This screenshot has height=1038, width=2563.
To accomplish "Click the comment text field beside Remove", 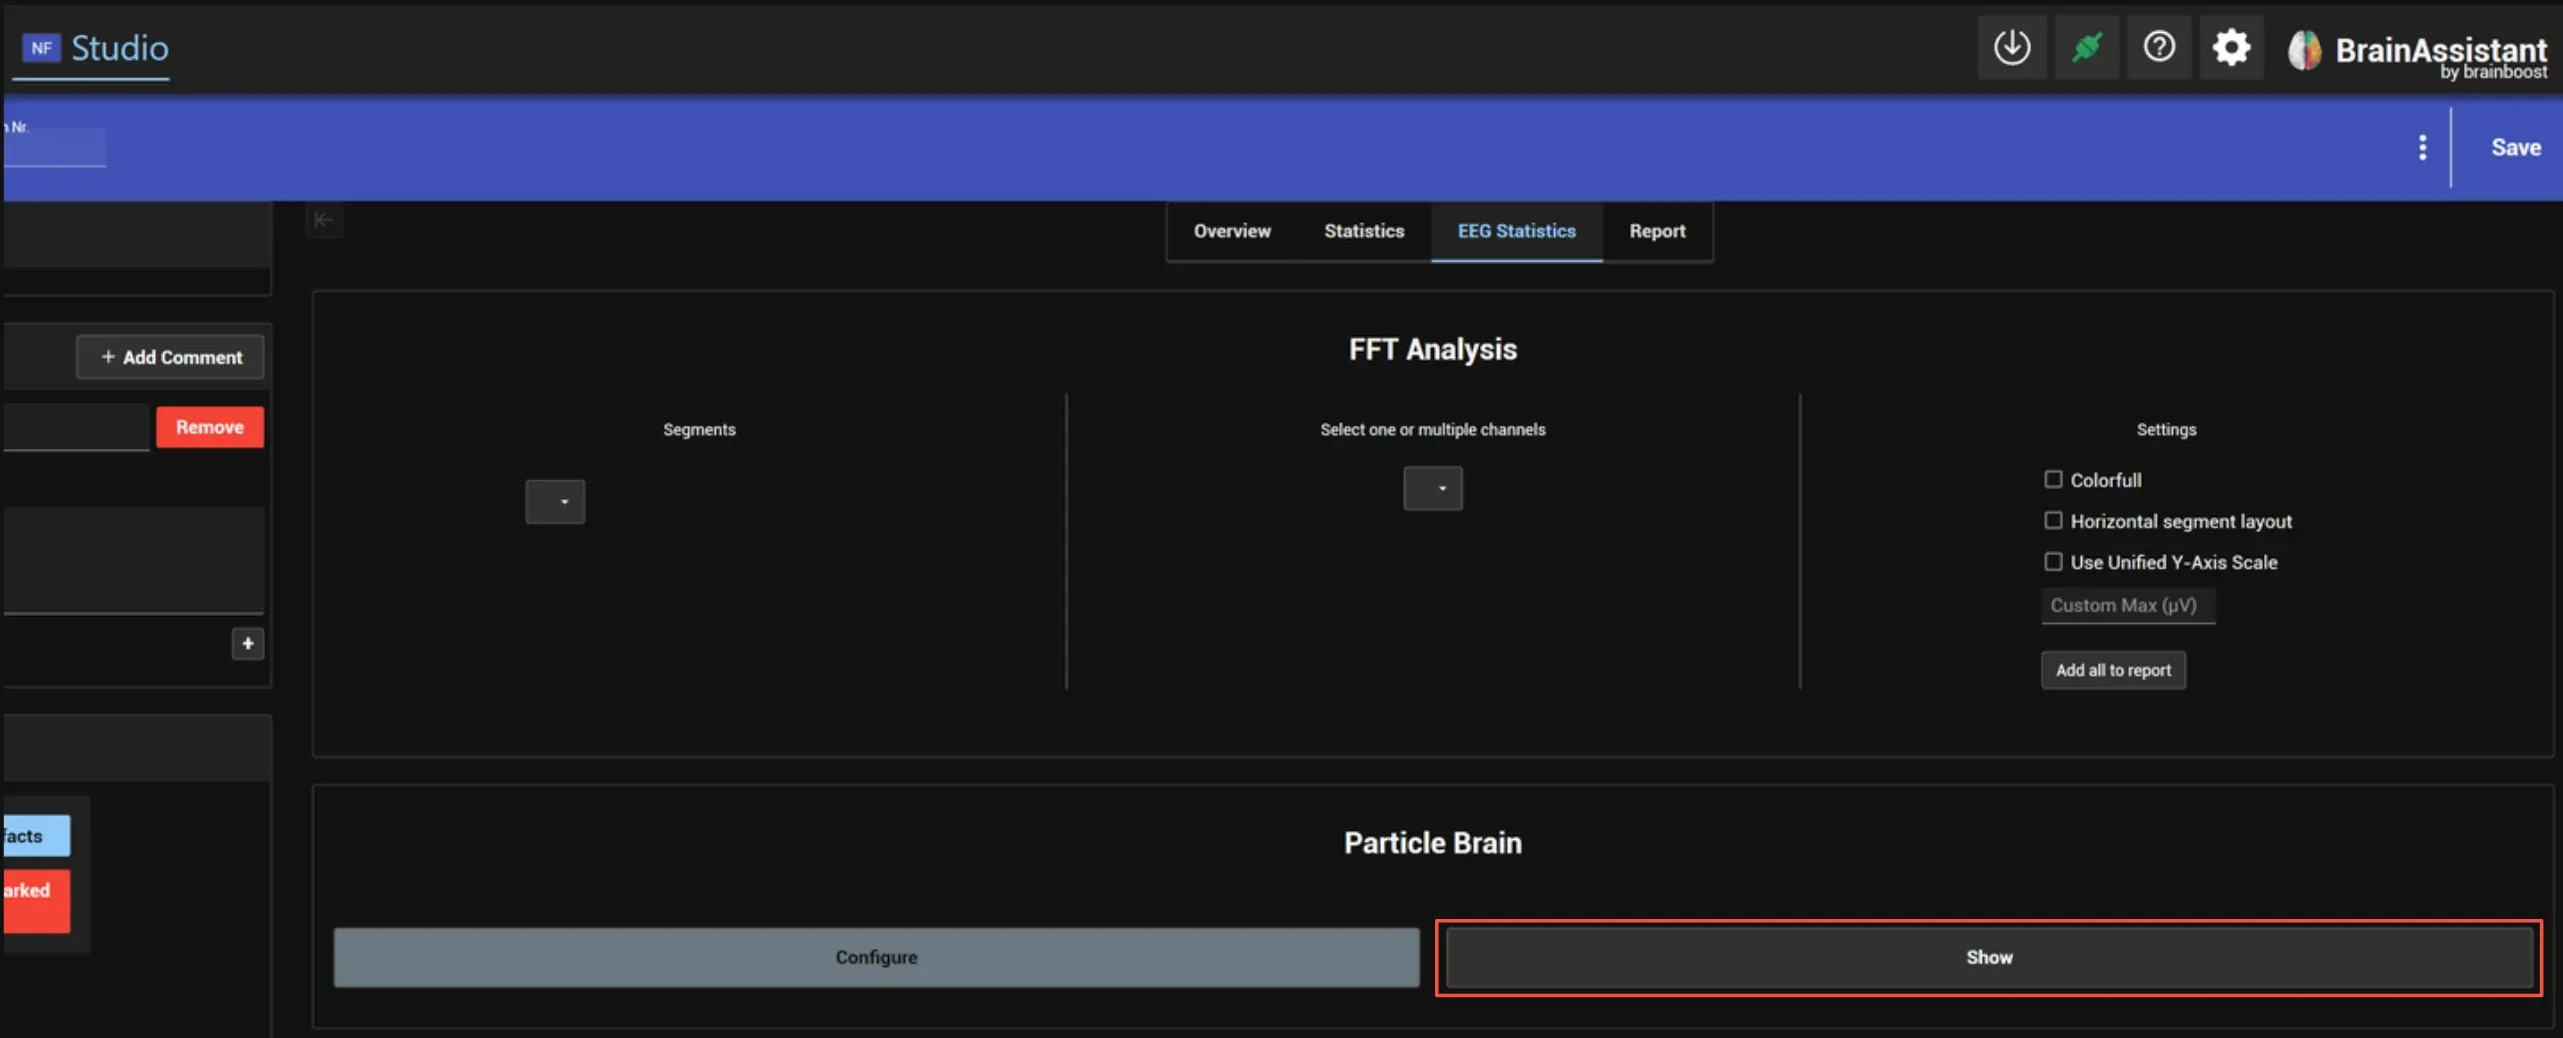I will click(x=76, y=427).
